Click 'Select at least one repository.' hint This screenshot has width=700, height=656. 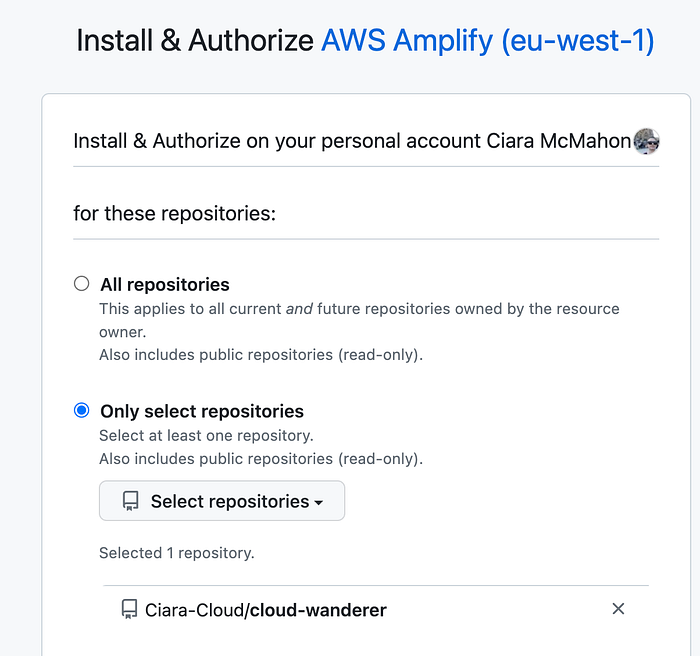point(206,436)
